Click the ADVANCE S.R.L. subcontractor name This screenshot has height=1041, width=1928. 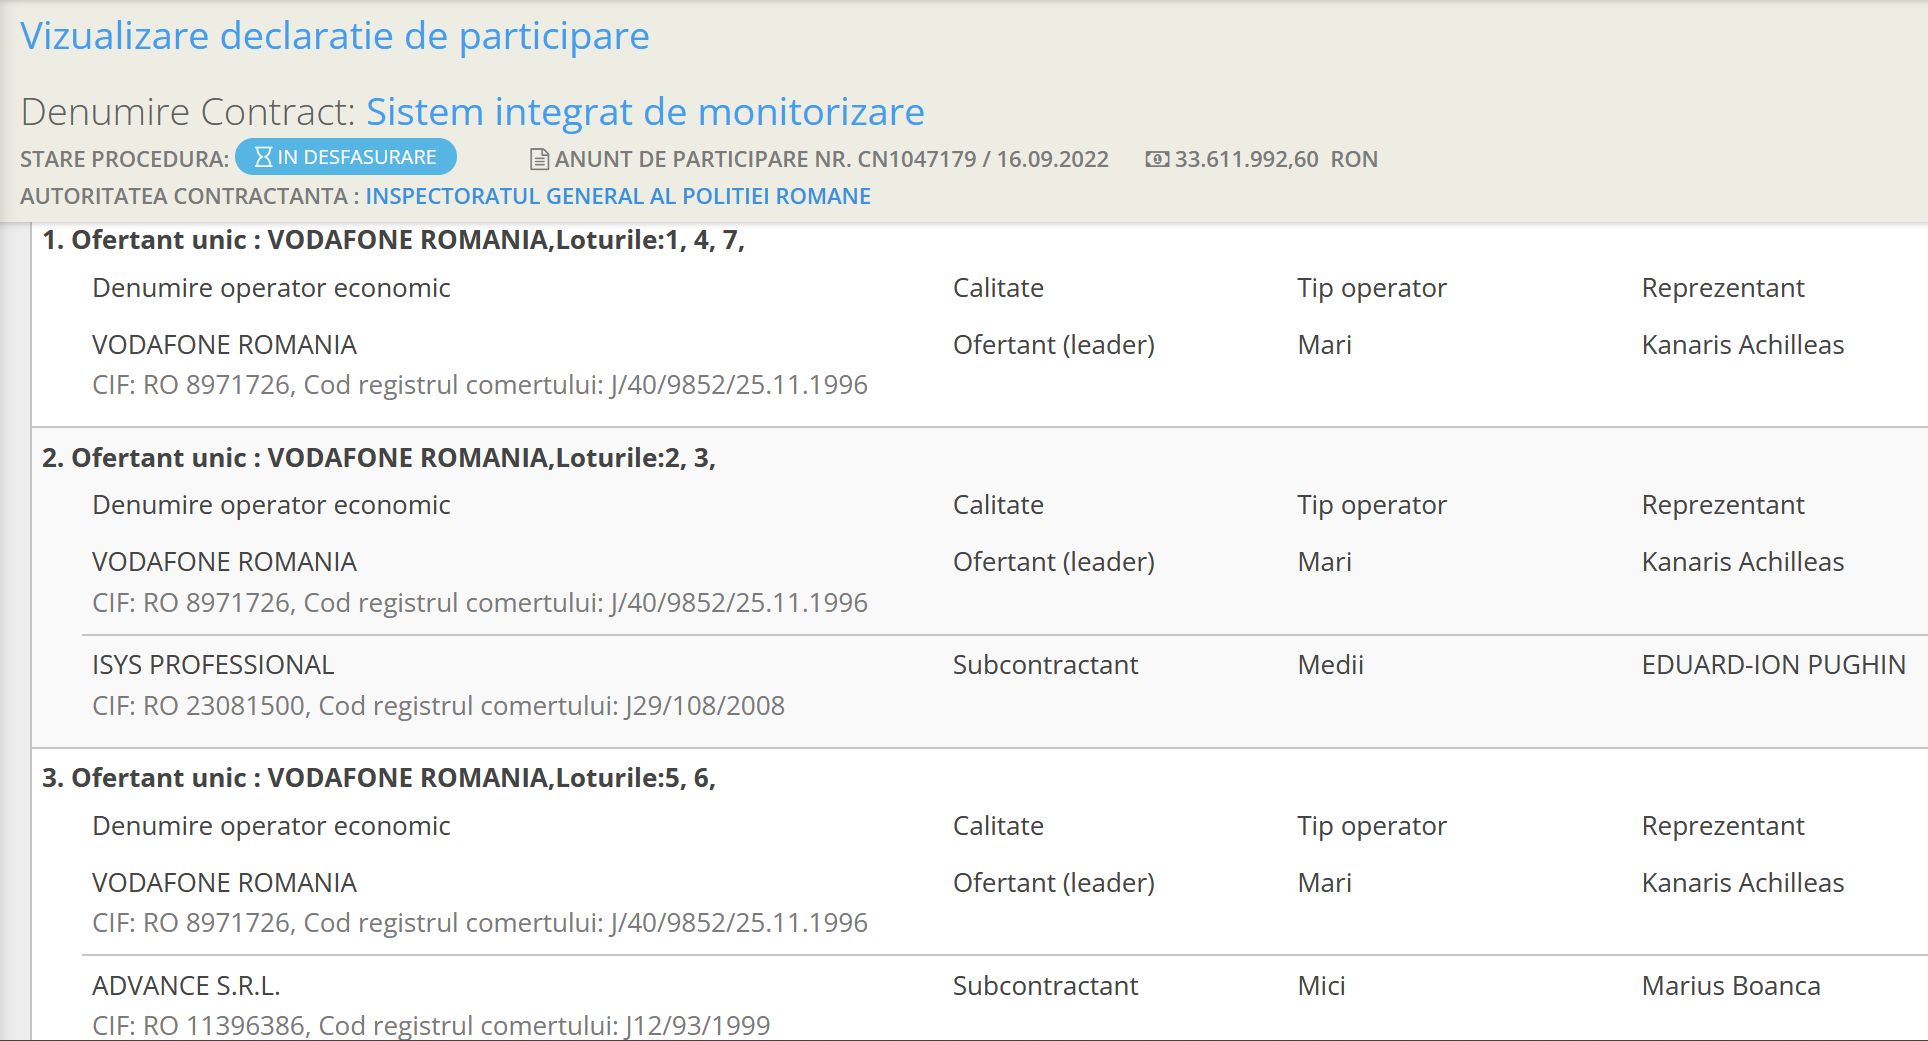pos(186,986)
